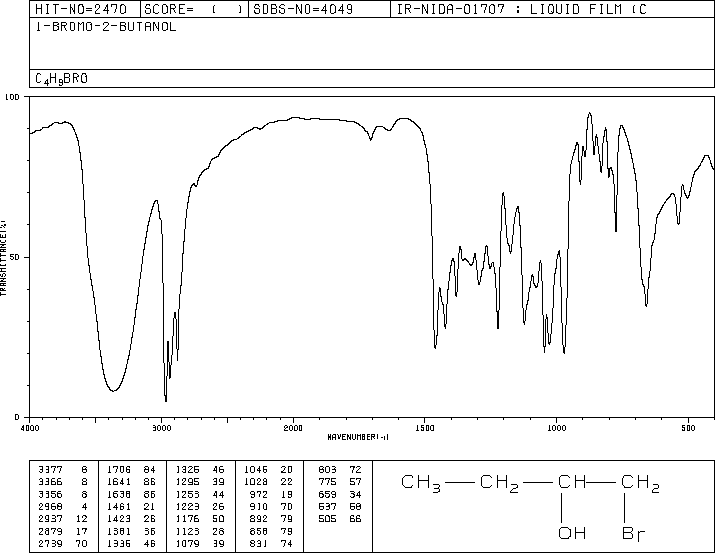Viewport: 715px width, 553px height.
Task: Click peak value 2739 in table
Action: point(51,543)
